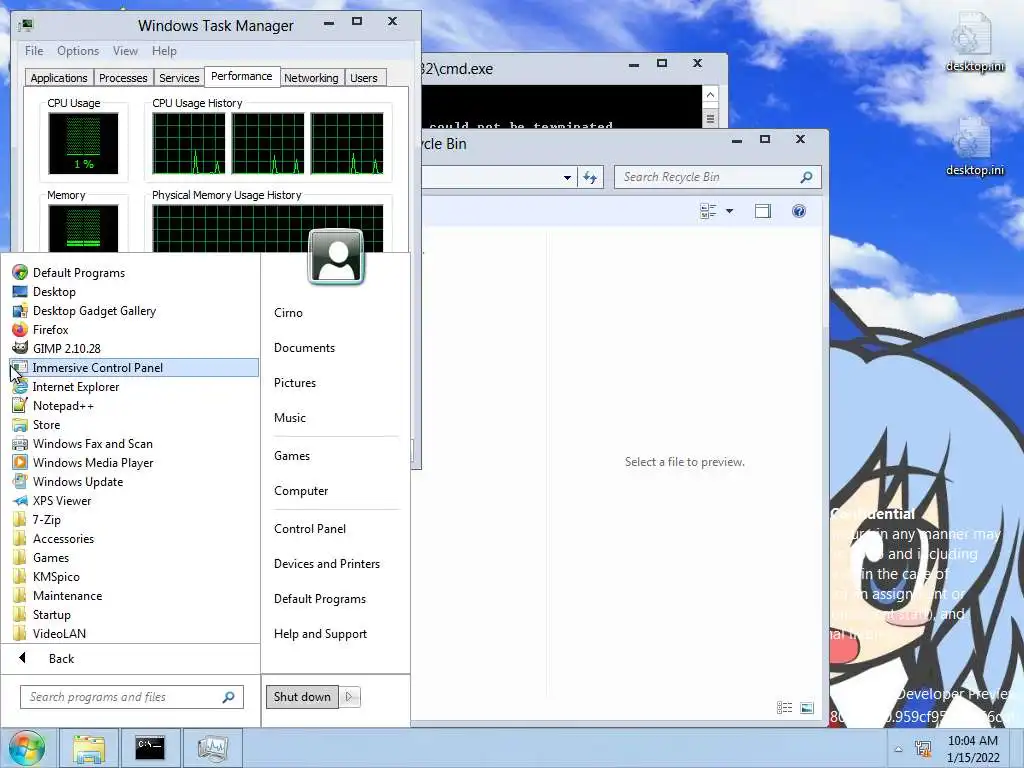Open Windows Fax and Scan icon

pos(20,443)
